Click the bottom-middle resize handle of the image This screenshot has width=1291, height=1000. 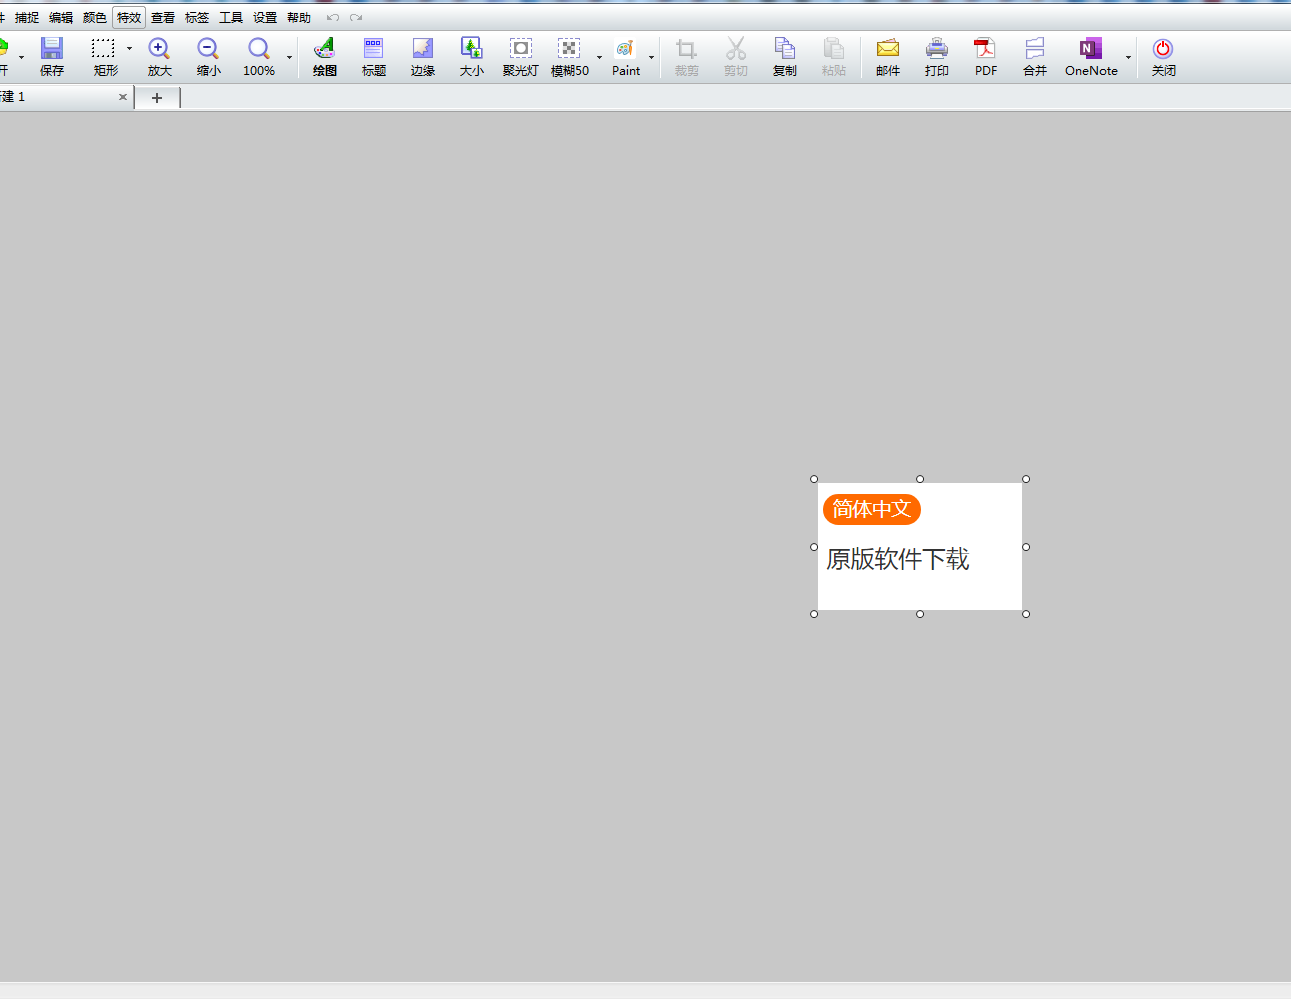coord(920,614)
